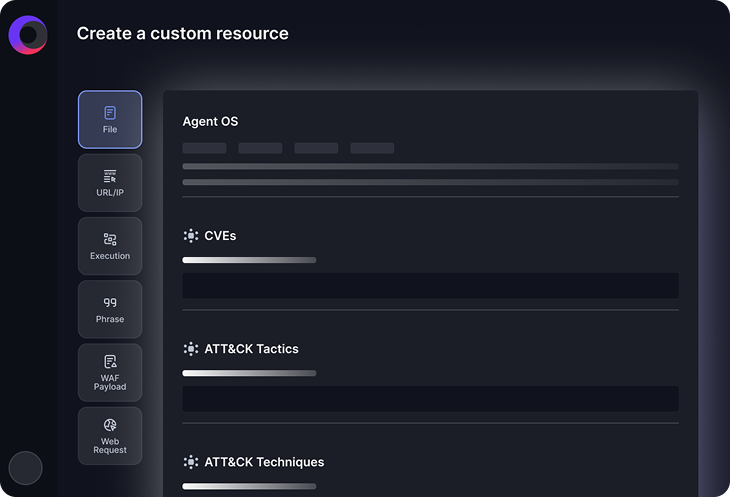Select the Execution resource type

[110, 246]
